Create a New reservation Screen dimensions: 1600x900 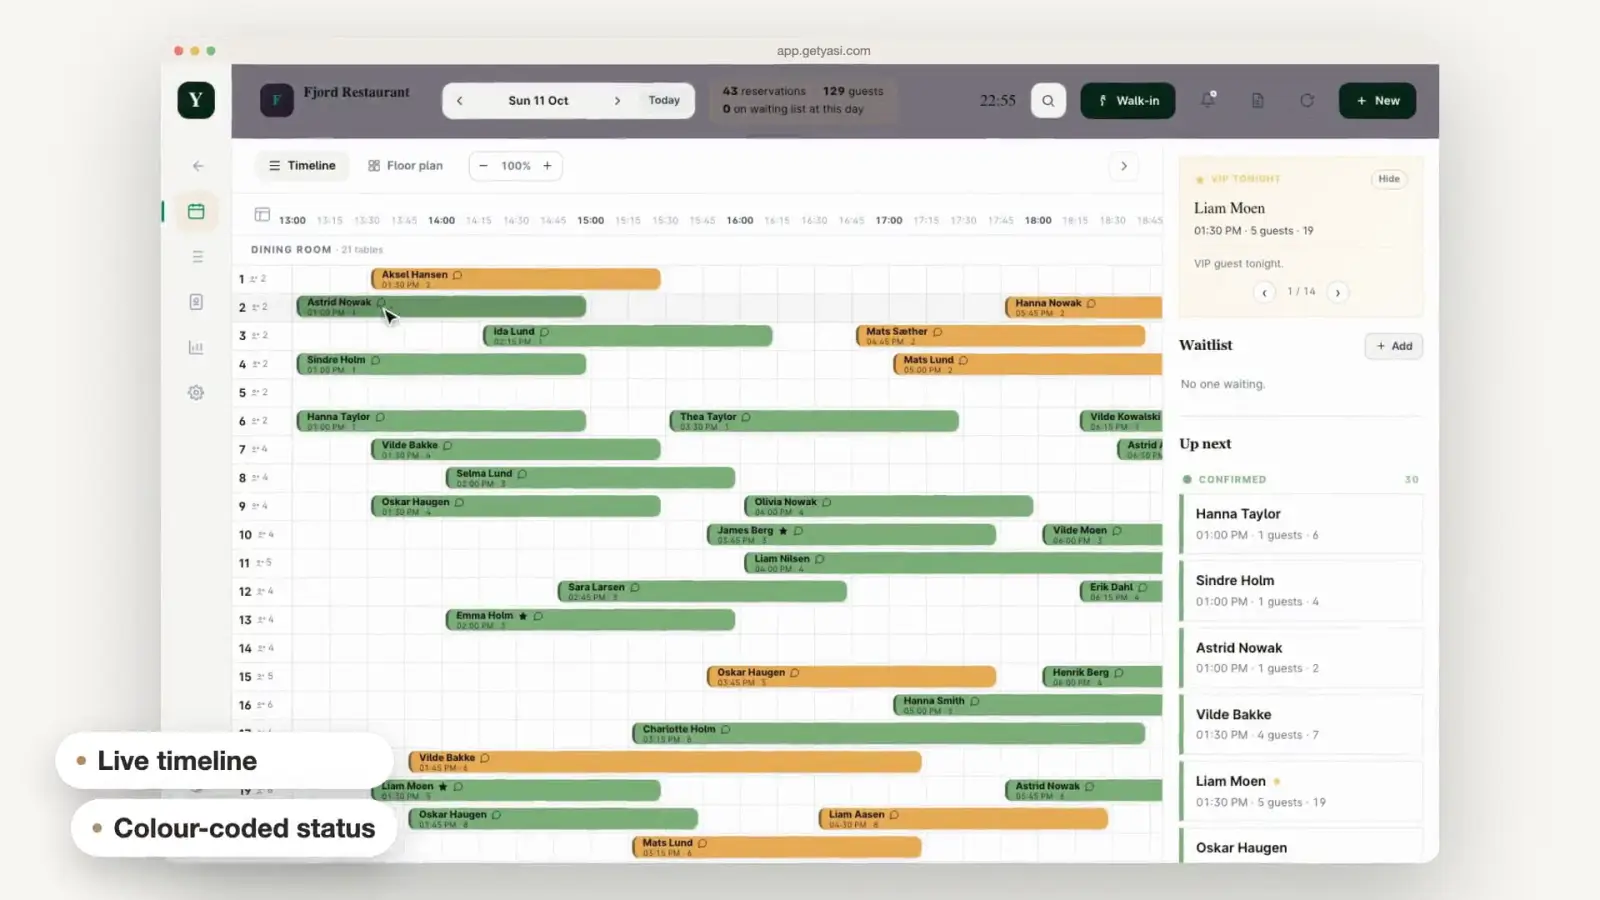(x=1377, y=101)
